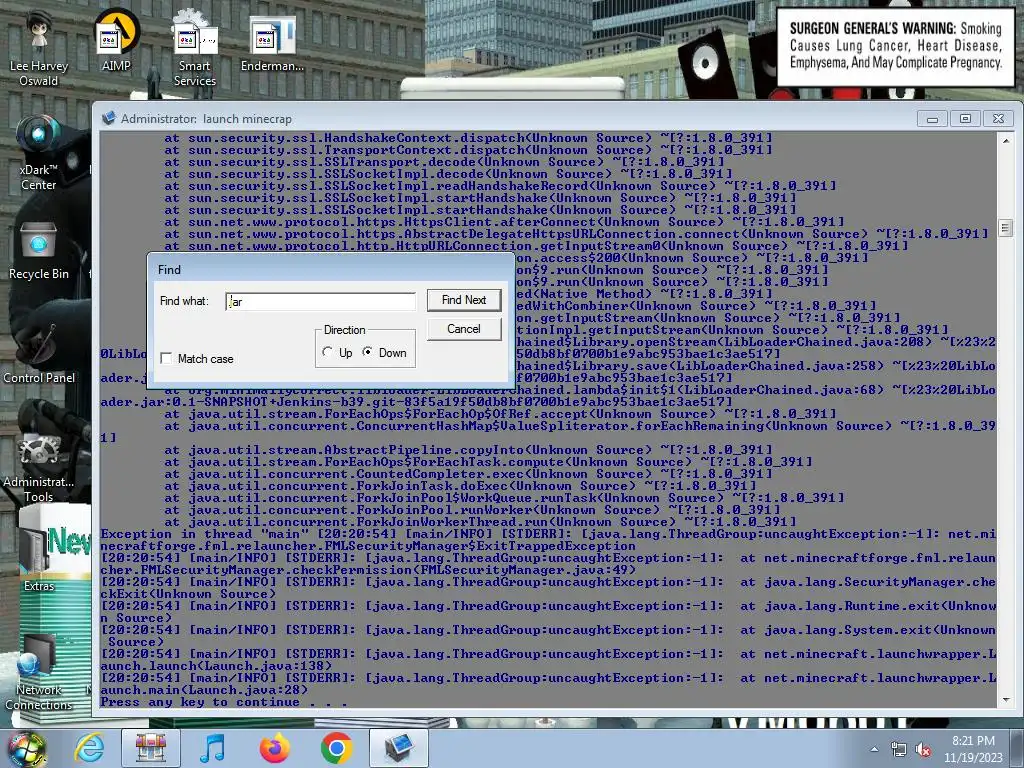Close the launch minecrap window
Viewport: 1024px width, 768px height.
pyautogui.click(x=998, y=119)
